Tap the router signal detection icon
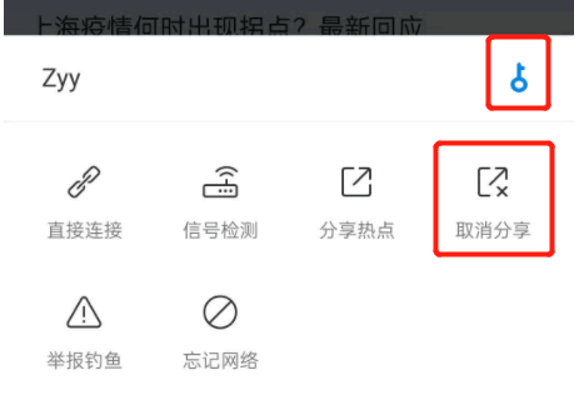This screenshot has width=575, height=416. [x=220, y=182]
